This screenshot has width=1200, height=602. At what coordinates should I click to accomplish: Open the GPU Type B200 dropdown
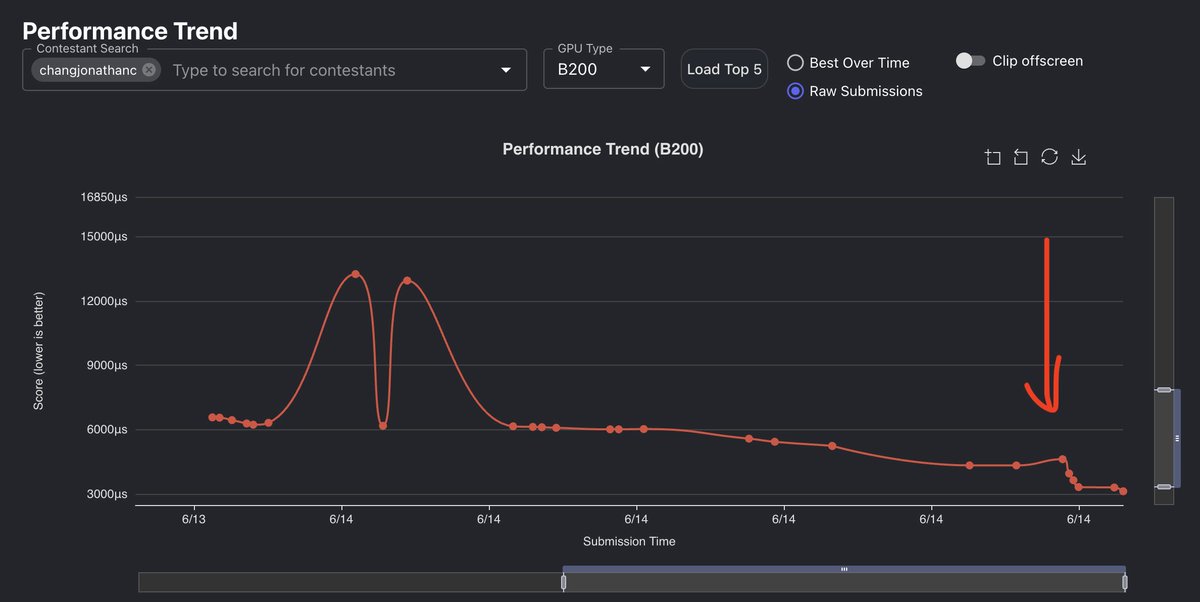[603, 69]
